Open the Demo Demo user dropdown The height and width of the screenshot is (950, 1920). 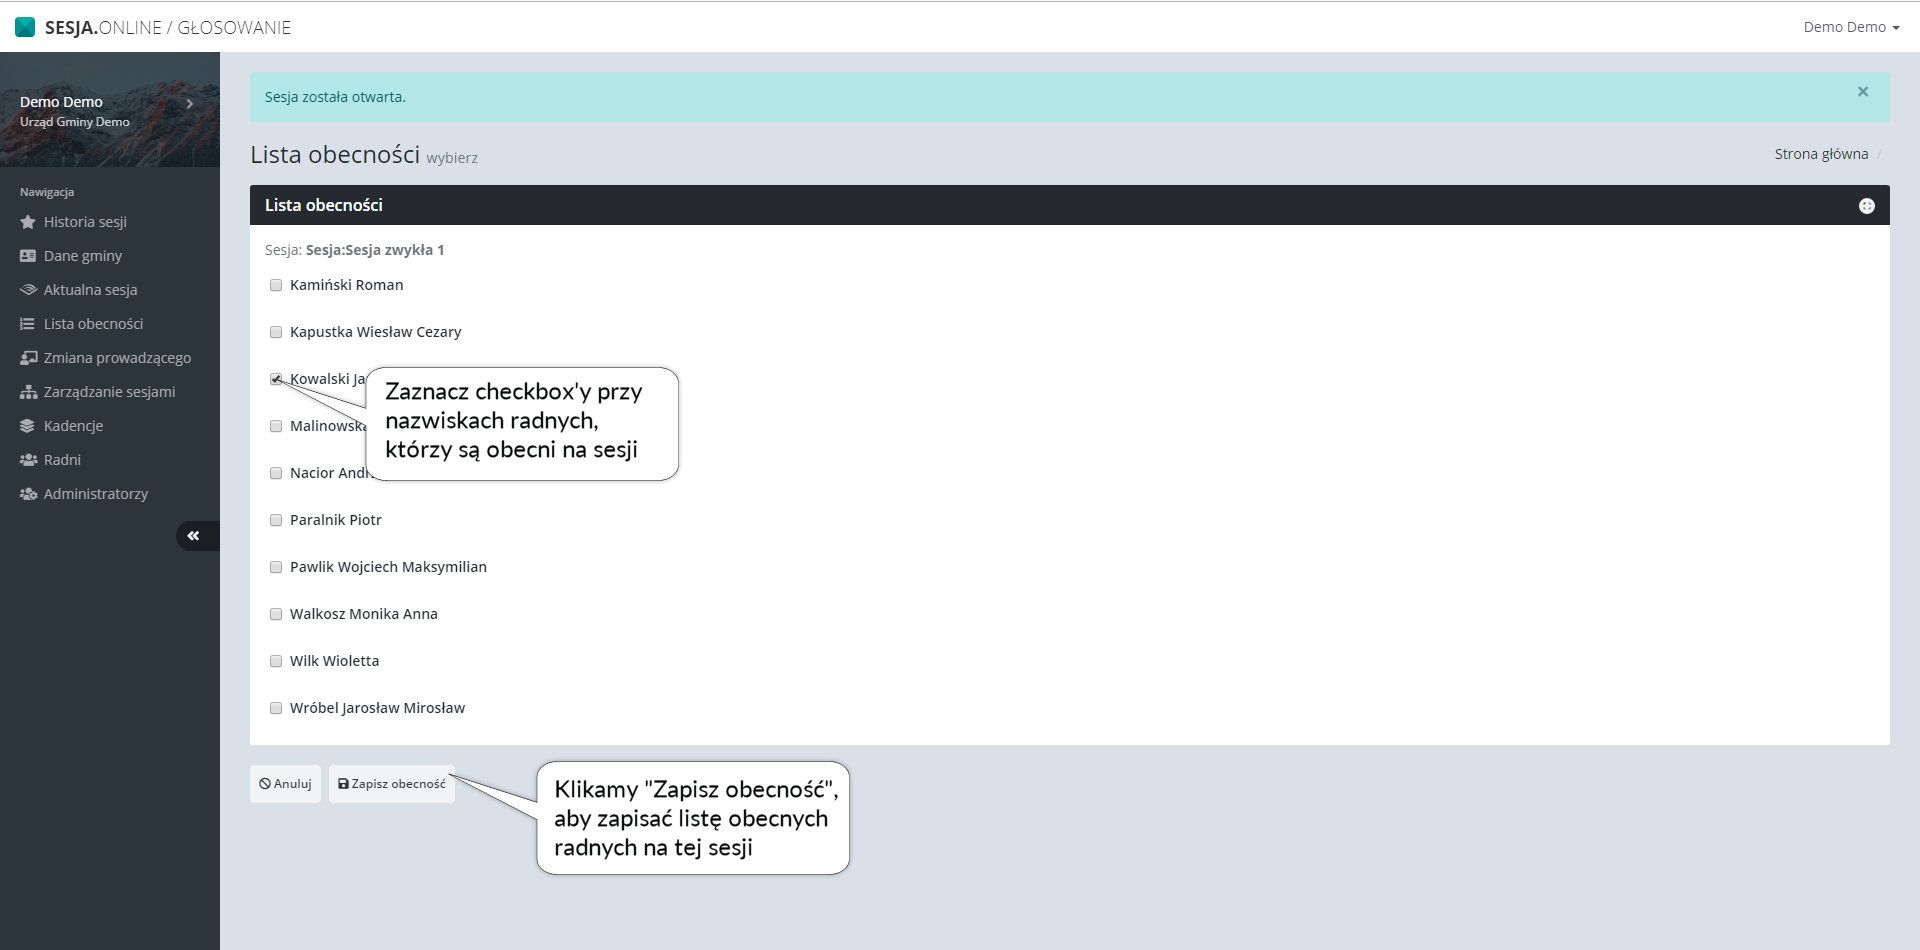coord(1850,27)
